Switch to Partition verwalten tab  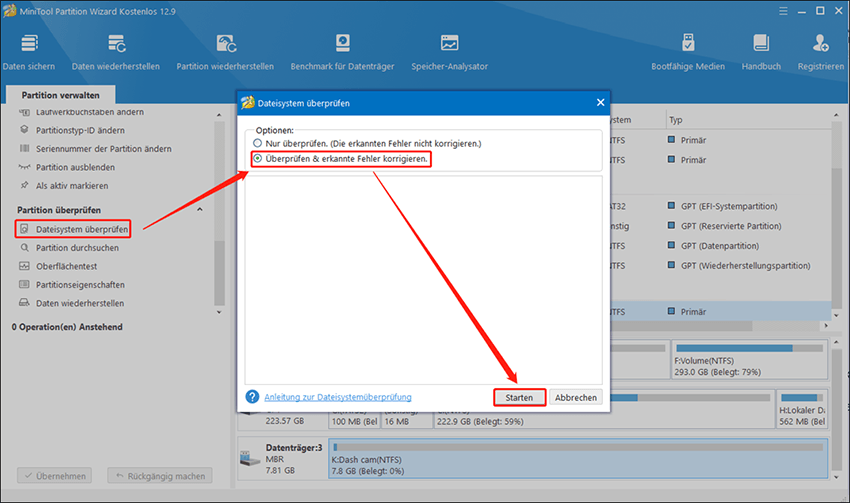[60, 95]
